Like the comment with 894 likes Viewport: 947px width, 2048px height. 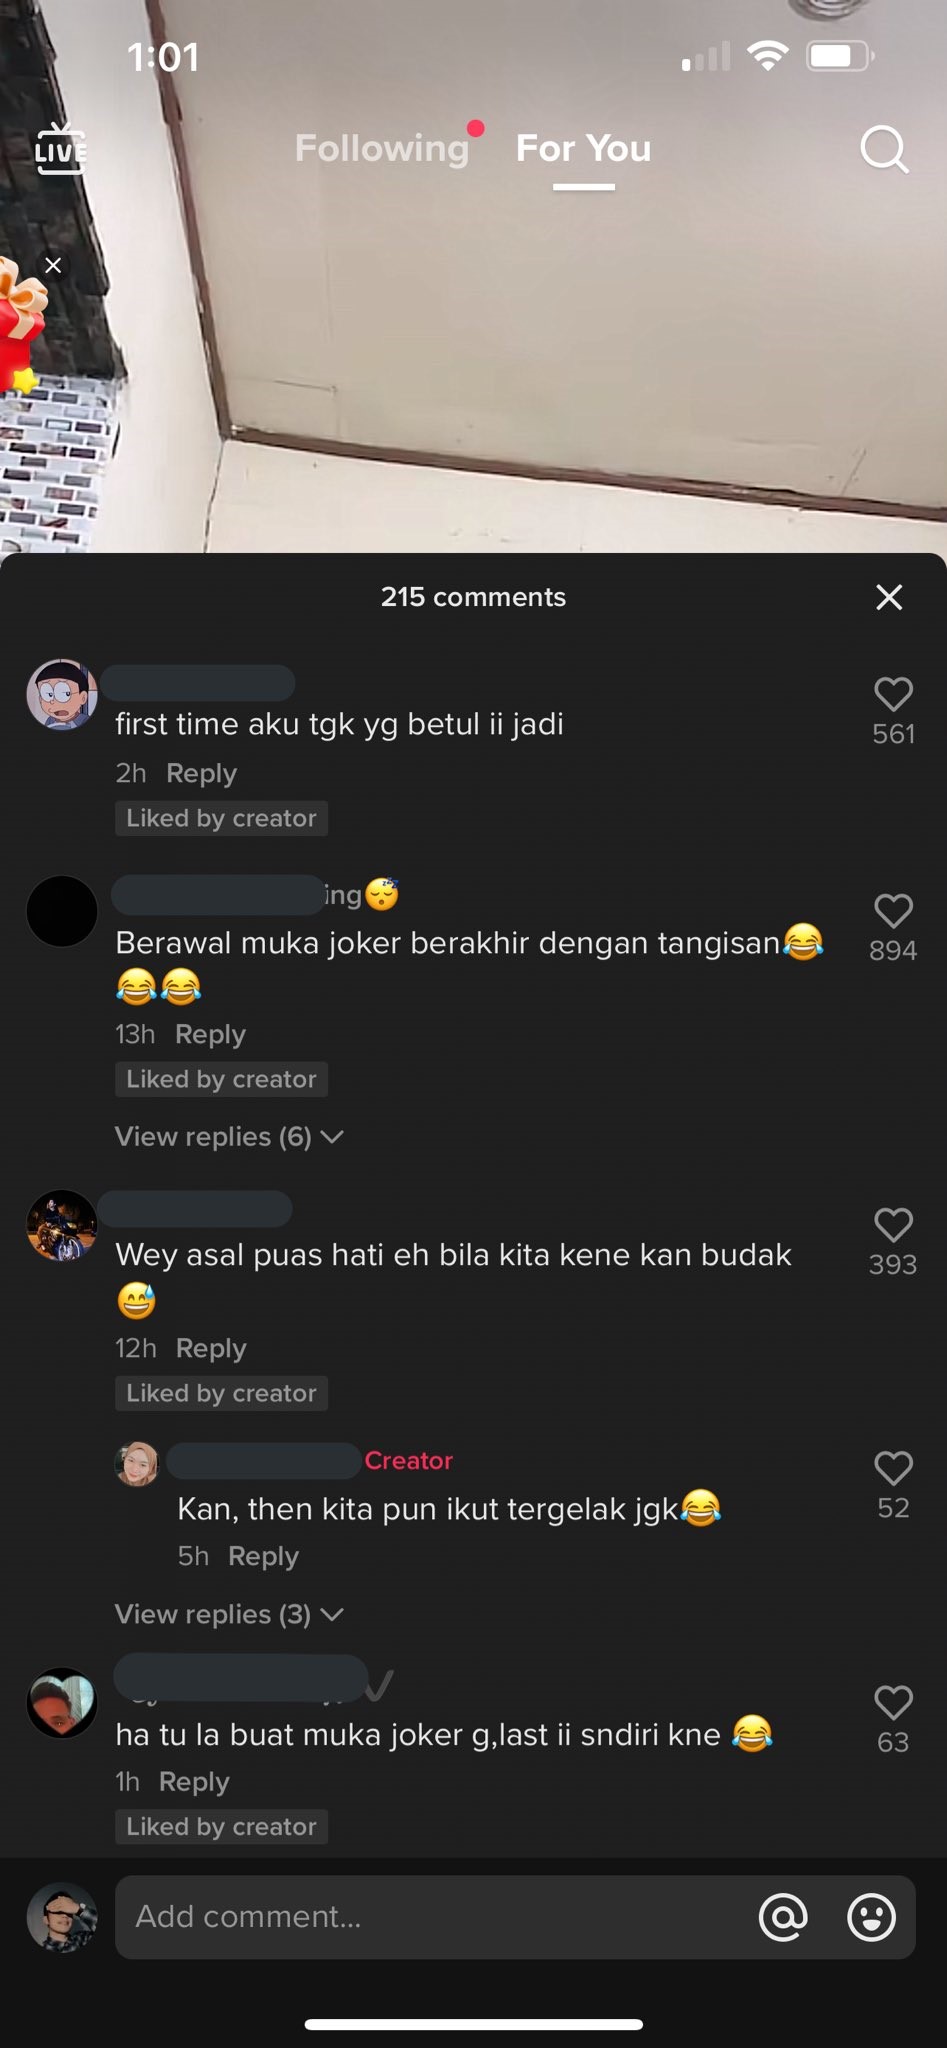(893, 911)
